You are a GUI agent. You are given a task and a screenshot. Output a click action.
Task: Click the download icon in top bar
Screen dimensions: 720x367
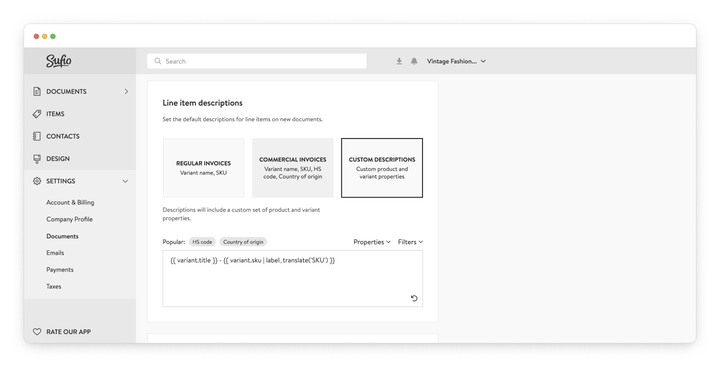click(x=399, y=61)
